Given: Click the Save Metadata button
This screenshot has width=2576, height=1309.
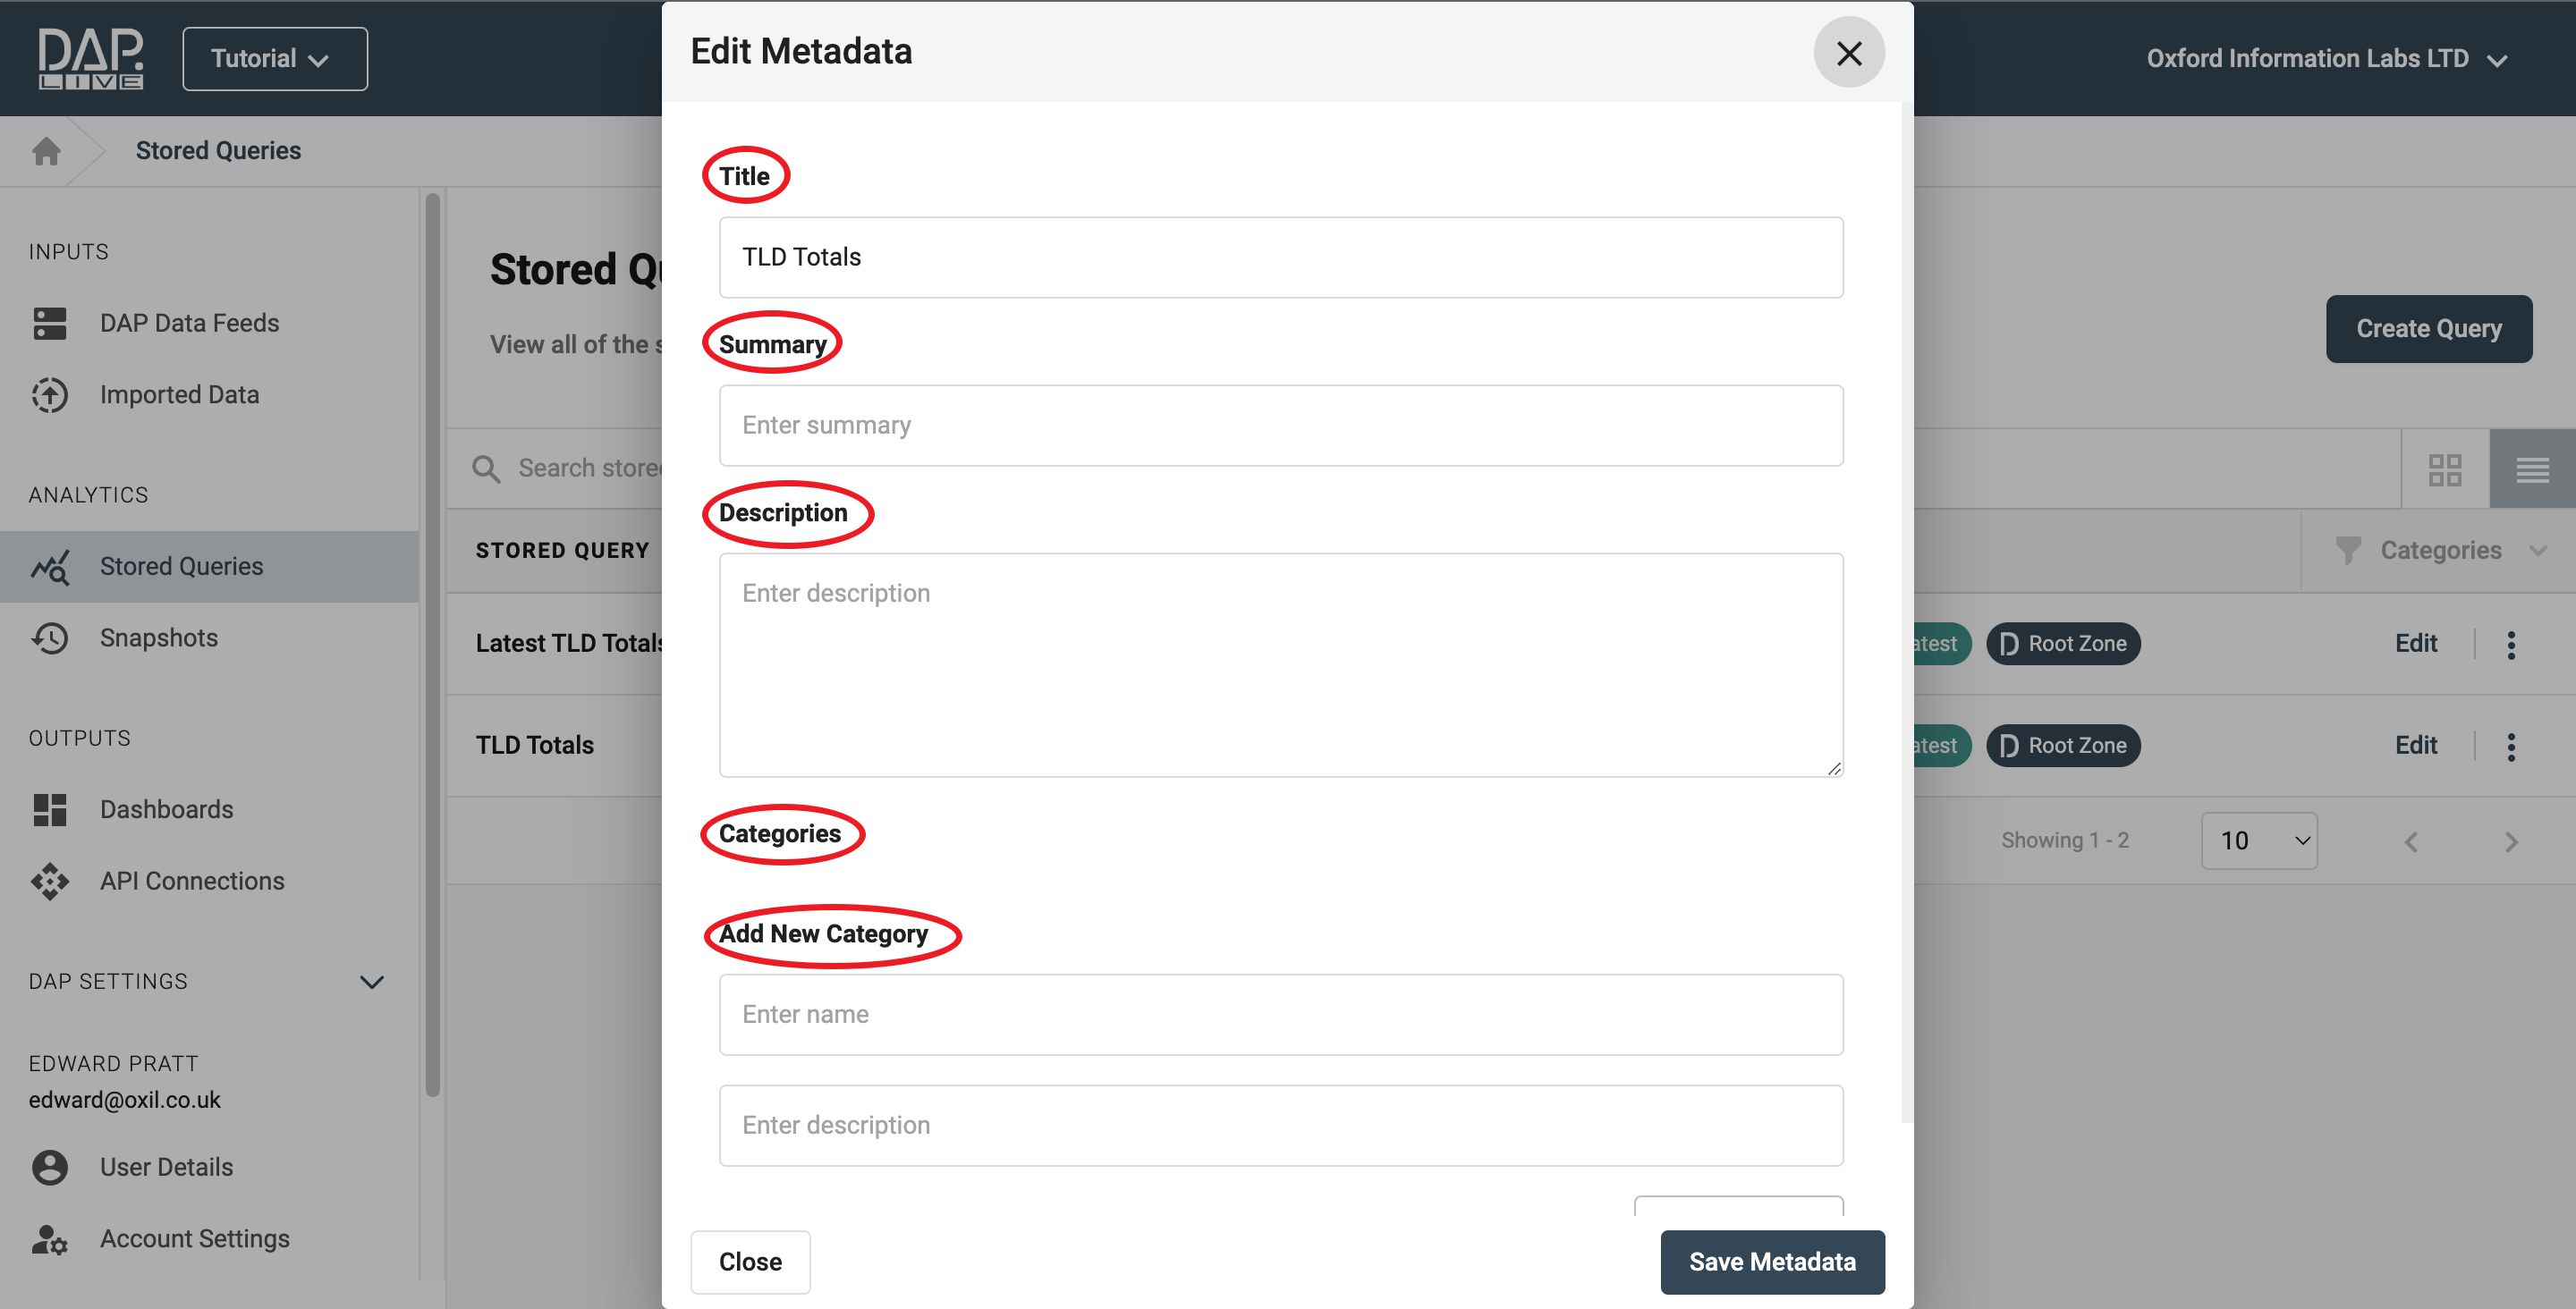Looking at the screenshot, I should pyautogui.click(x=1772, y=1262).
